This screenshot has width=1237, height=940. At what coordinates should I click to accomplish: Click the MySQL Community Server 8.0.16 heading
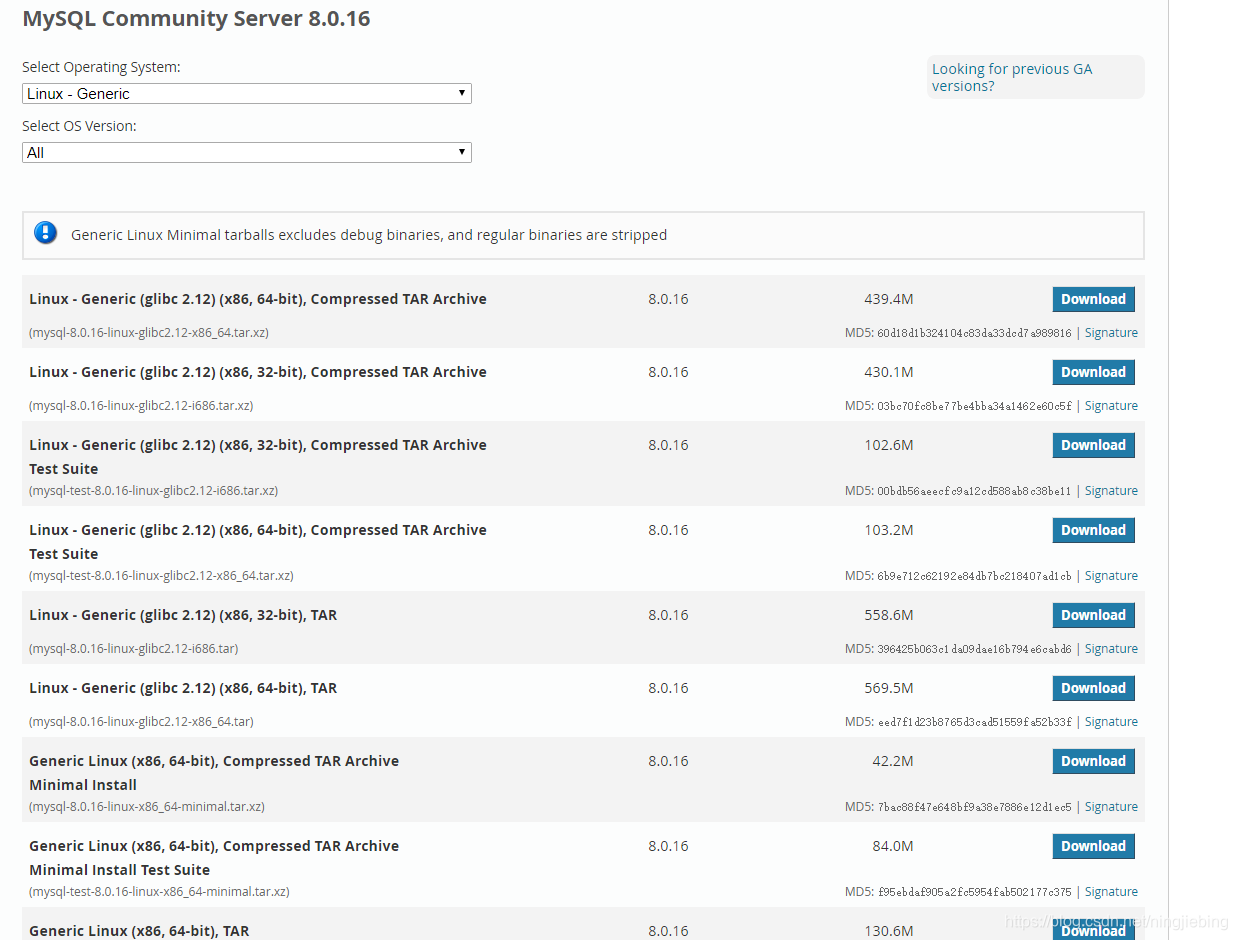point(196,19)
